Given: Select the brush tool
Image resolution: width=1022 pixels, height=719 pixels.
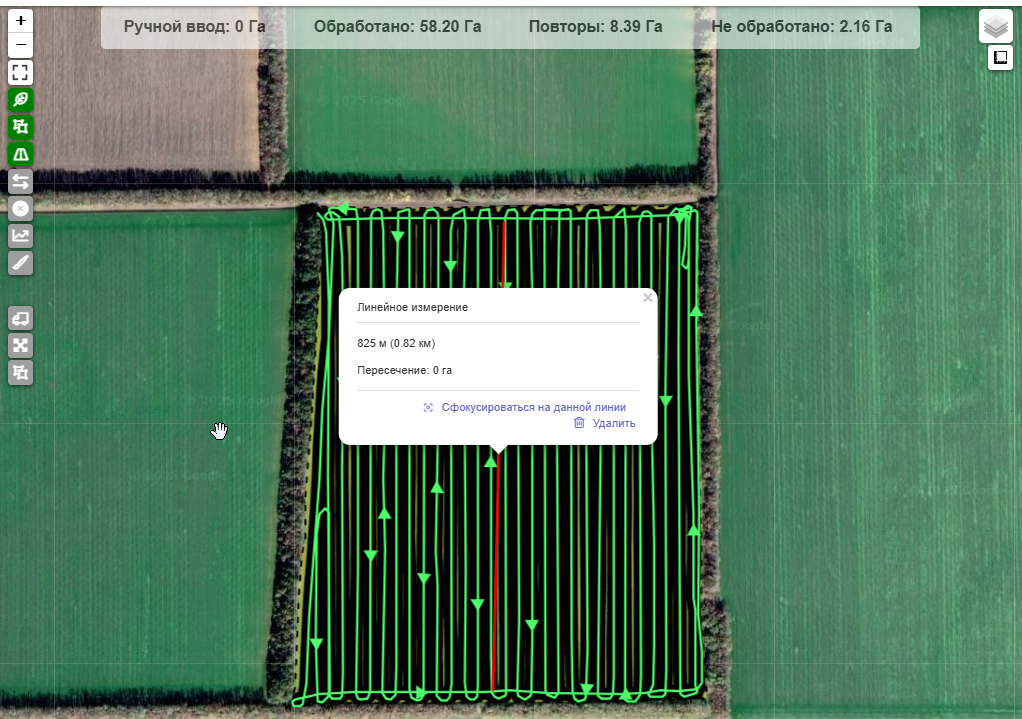Looking at the screenshot, I should click(x=21, y=263).
